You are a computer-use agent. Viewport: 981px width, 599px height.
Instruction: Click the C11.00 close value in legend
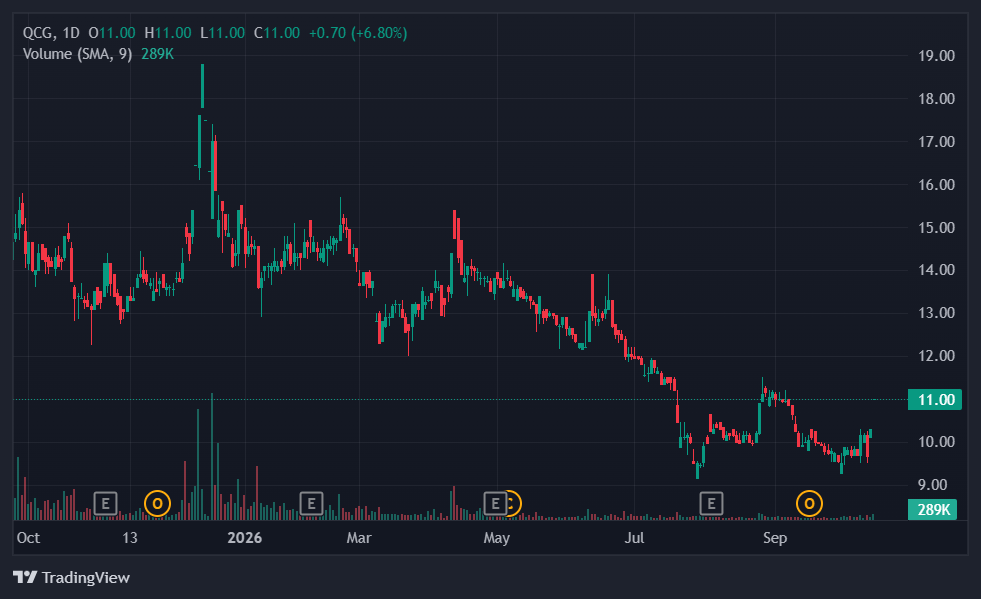coord(277,33)
